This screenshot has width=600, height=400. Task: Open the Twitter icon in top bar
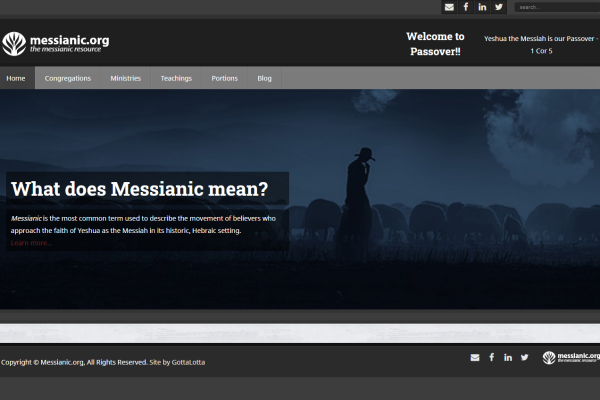point(499,7)
